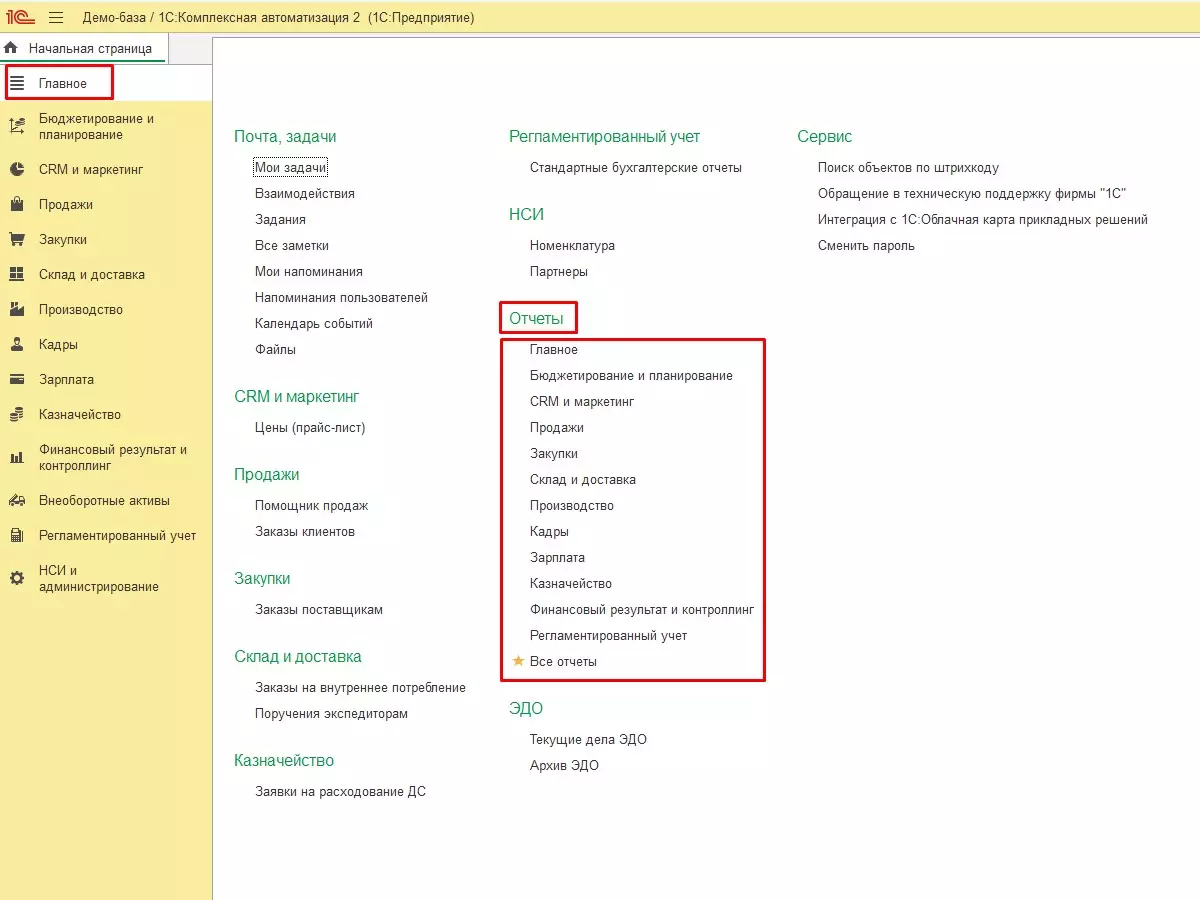Screen dimensions: 1200x900
Task: Click the Кадры person icon
Action: tap(17, 344)
